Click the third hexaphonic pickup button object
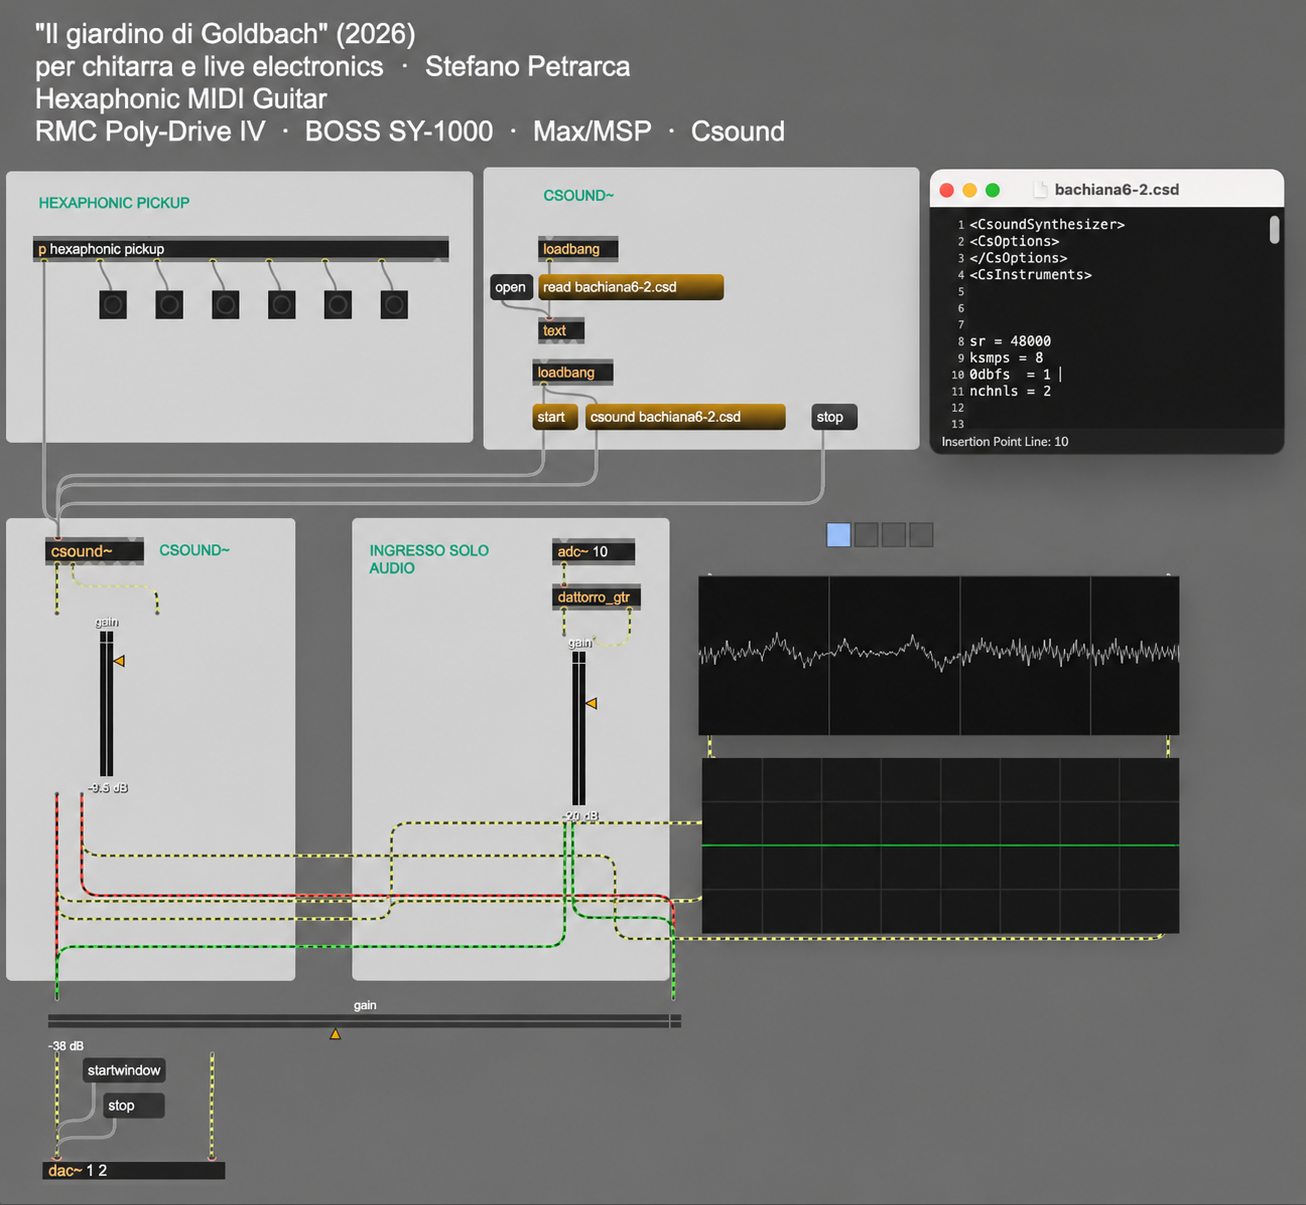 225,305
